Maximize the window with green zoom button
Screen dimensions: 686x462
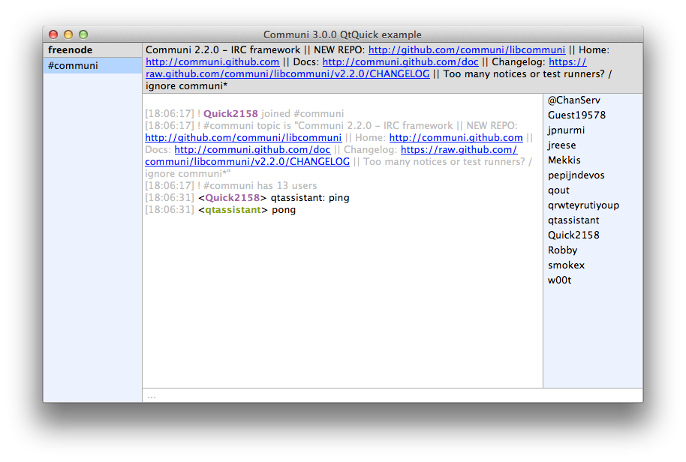(x=83, y=35)
